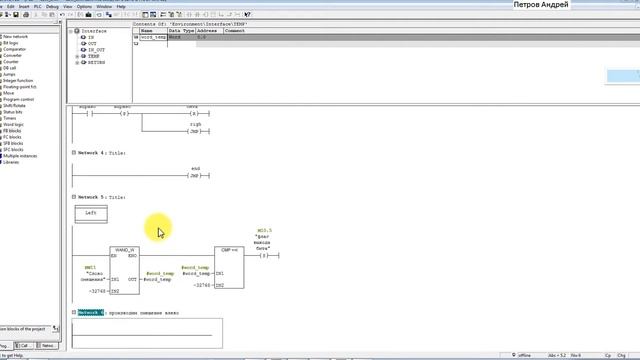Click the Print toolbar icon

pos(26,15)
